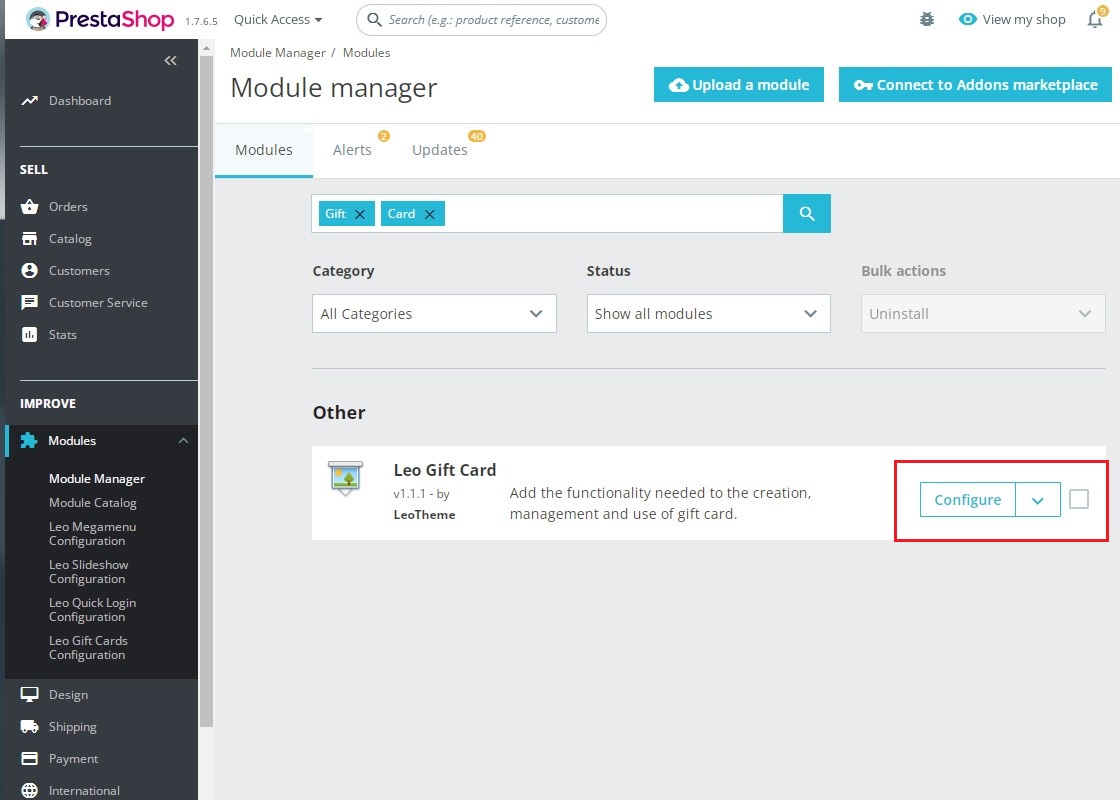Open Module Manager in sidebar
1120x800 pixels.
click(97, 479)
